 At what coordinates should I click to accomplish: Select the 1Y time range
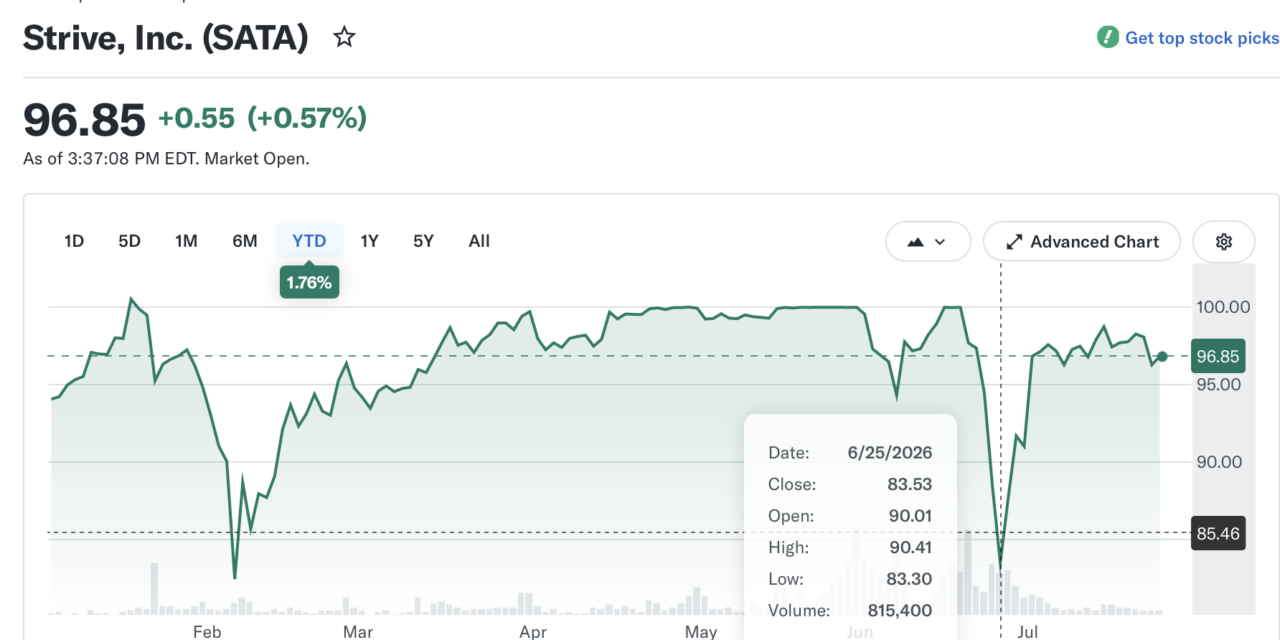(369, 241)
